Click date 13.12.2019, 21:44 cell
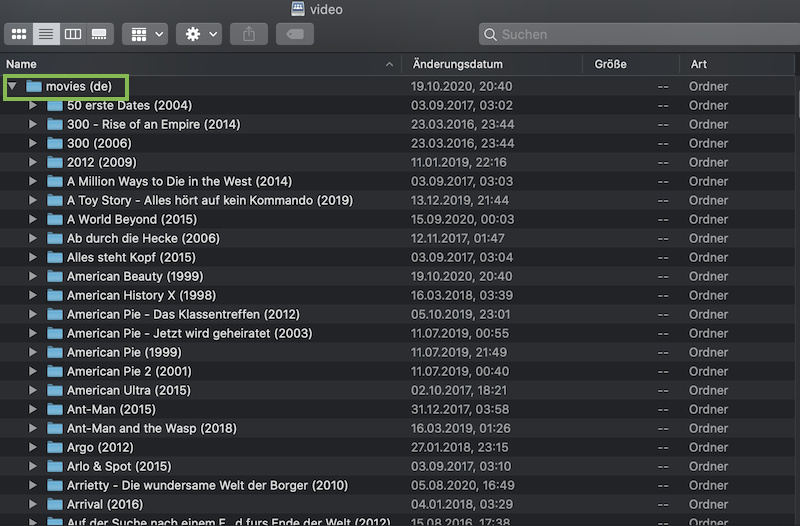 click(460, 200)
